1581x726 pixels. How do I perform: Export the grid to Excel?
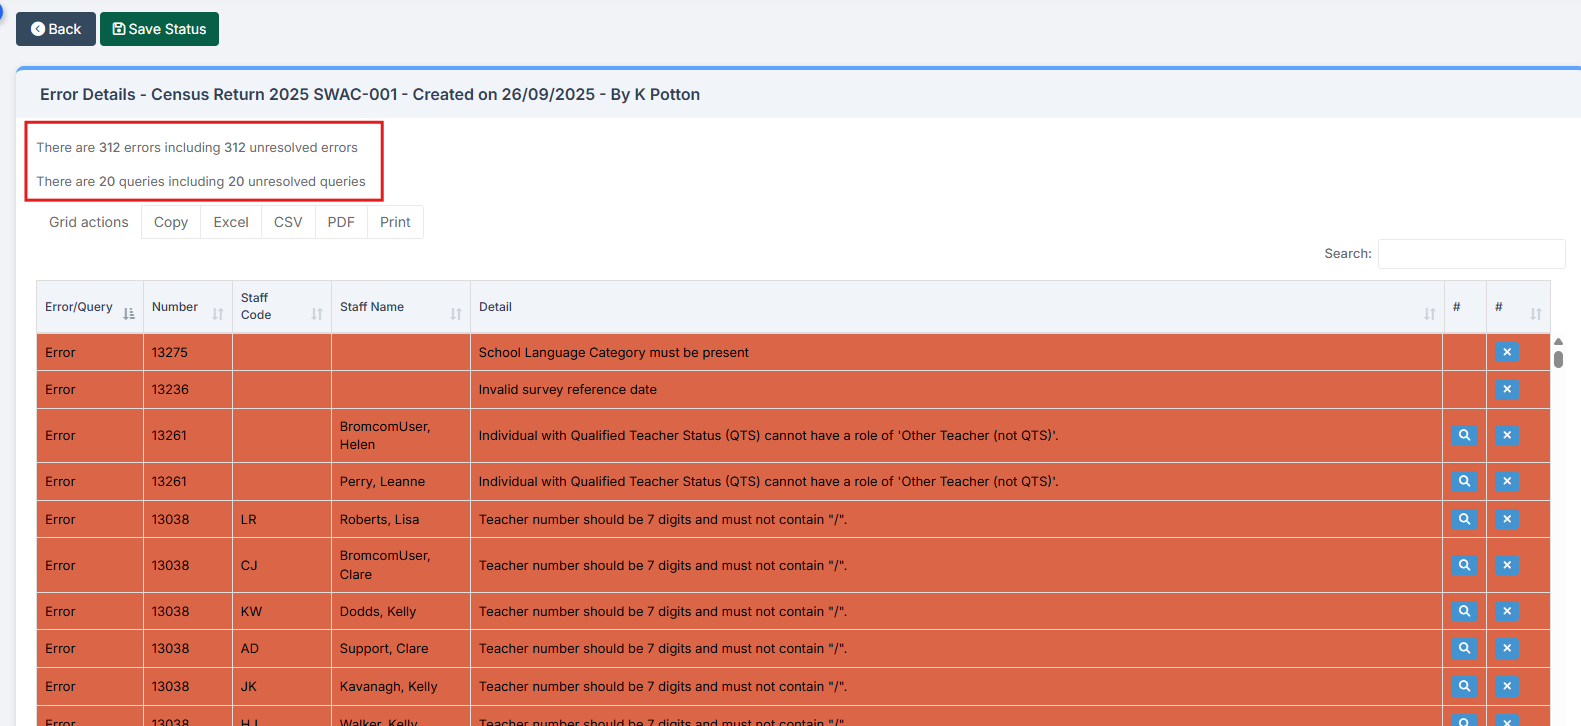[231, 222]
